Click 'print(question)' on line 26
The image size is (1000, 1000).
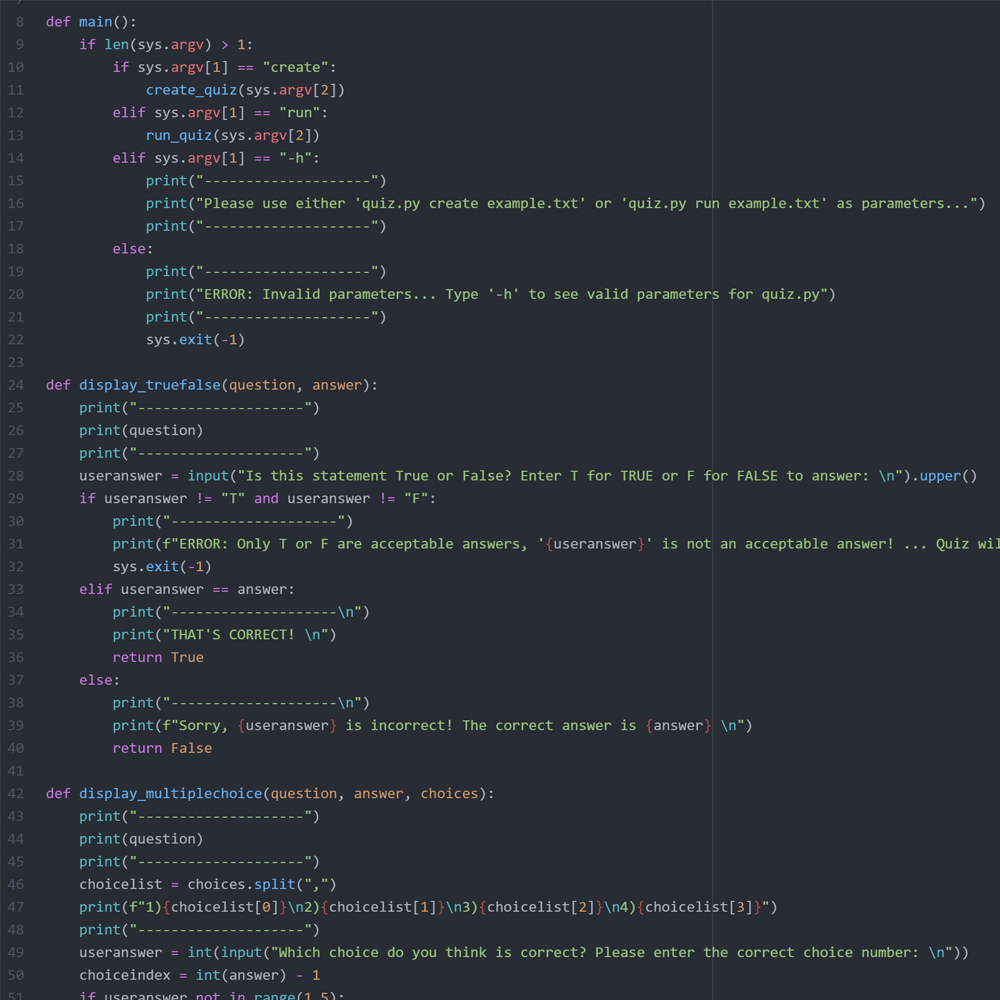click(x=141, y=430)
